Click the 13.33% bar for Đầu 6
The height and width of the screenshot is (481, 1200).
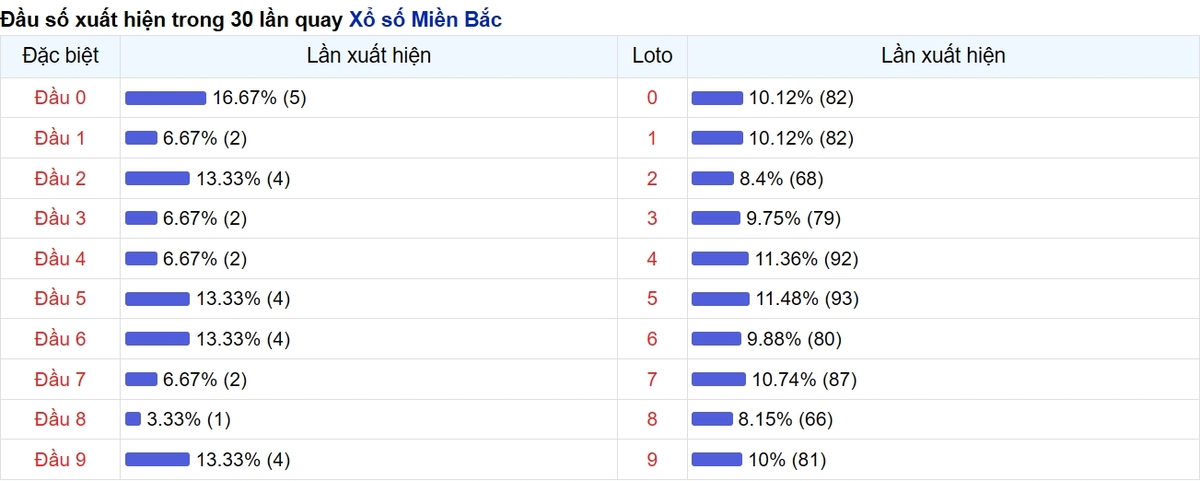tap(157, 338)
